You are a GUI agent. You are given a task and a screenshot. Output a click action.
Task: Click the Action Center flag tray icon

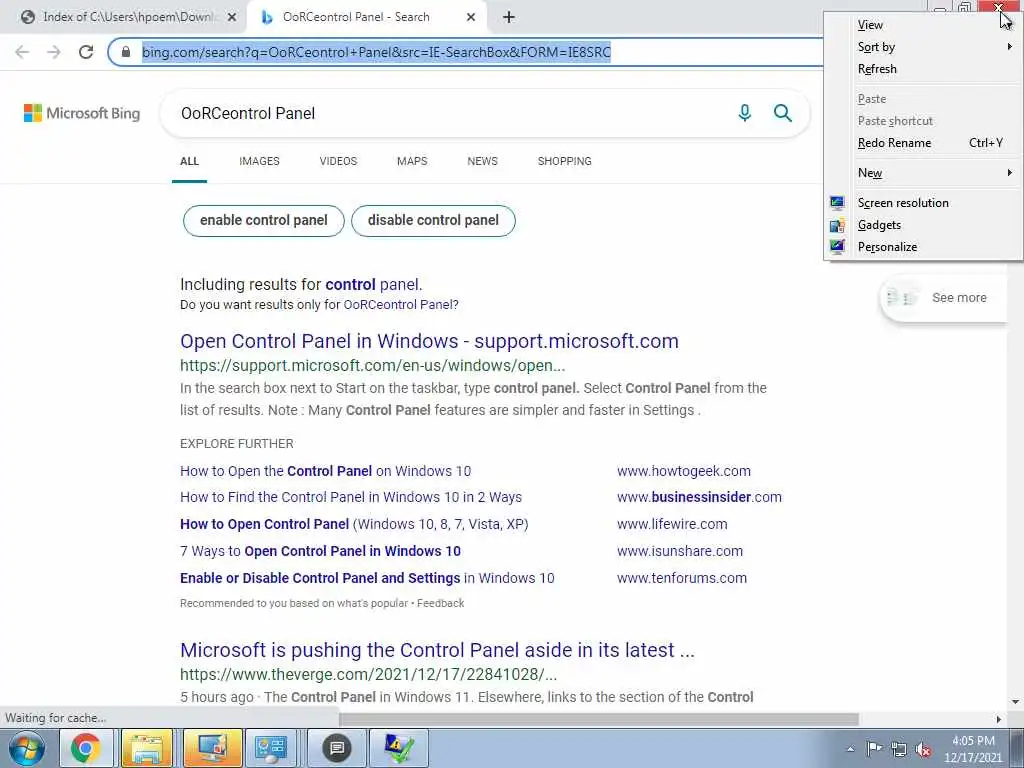coord(874,748)
